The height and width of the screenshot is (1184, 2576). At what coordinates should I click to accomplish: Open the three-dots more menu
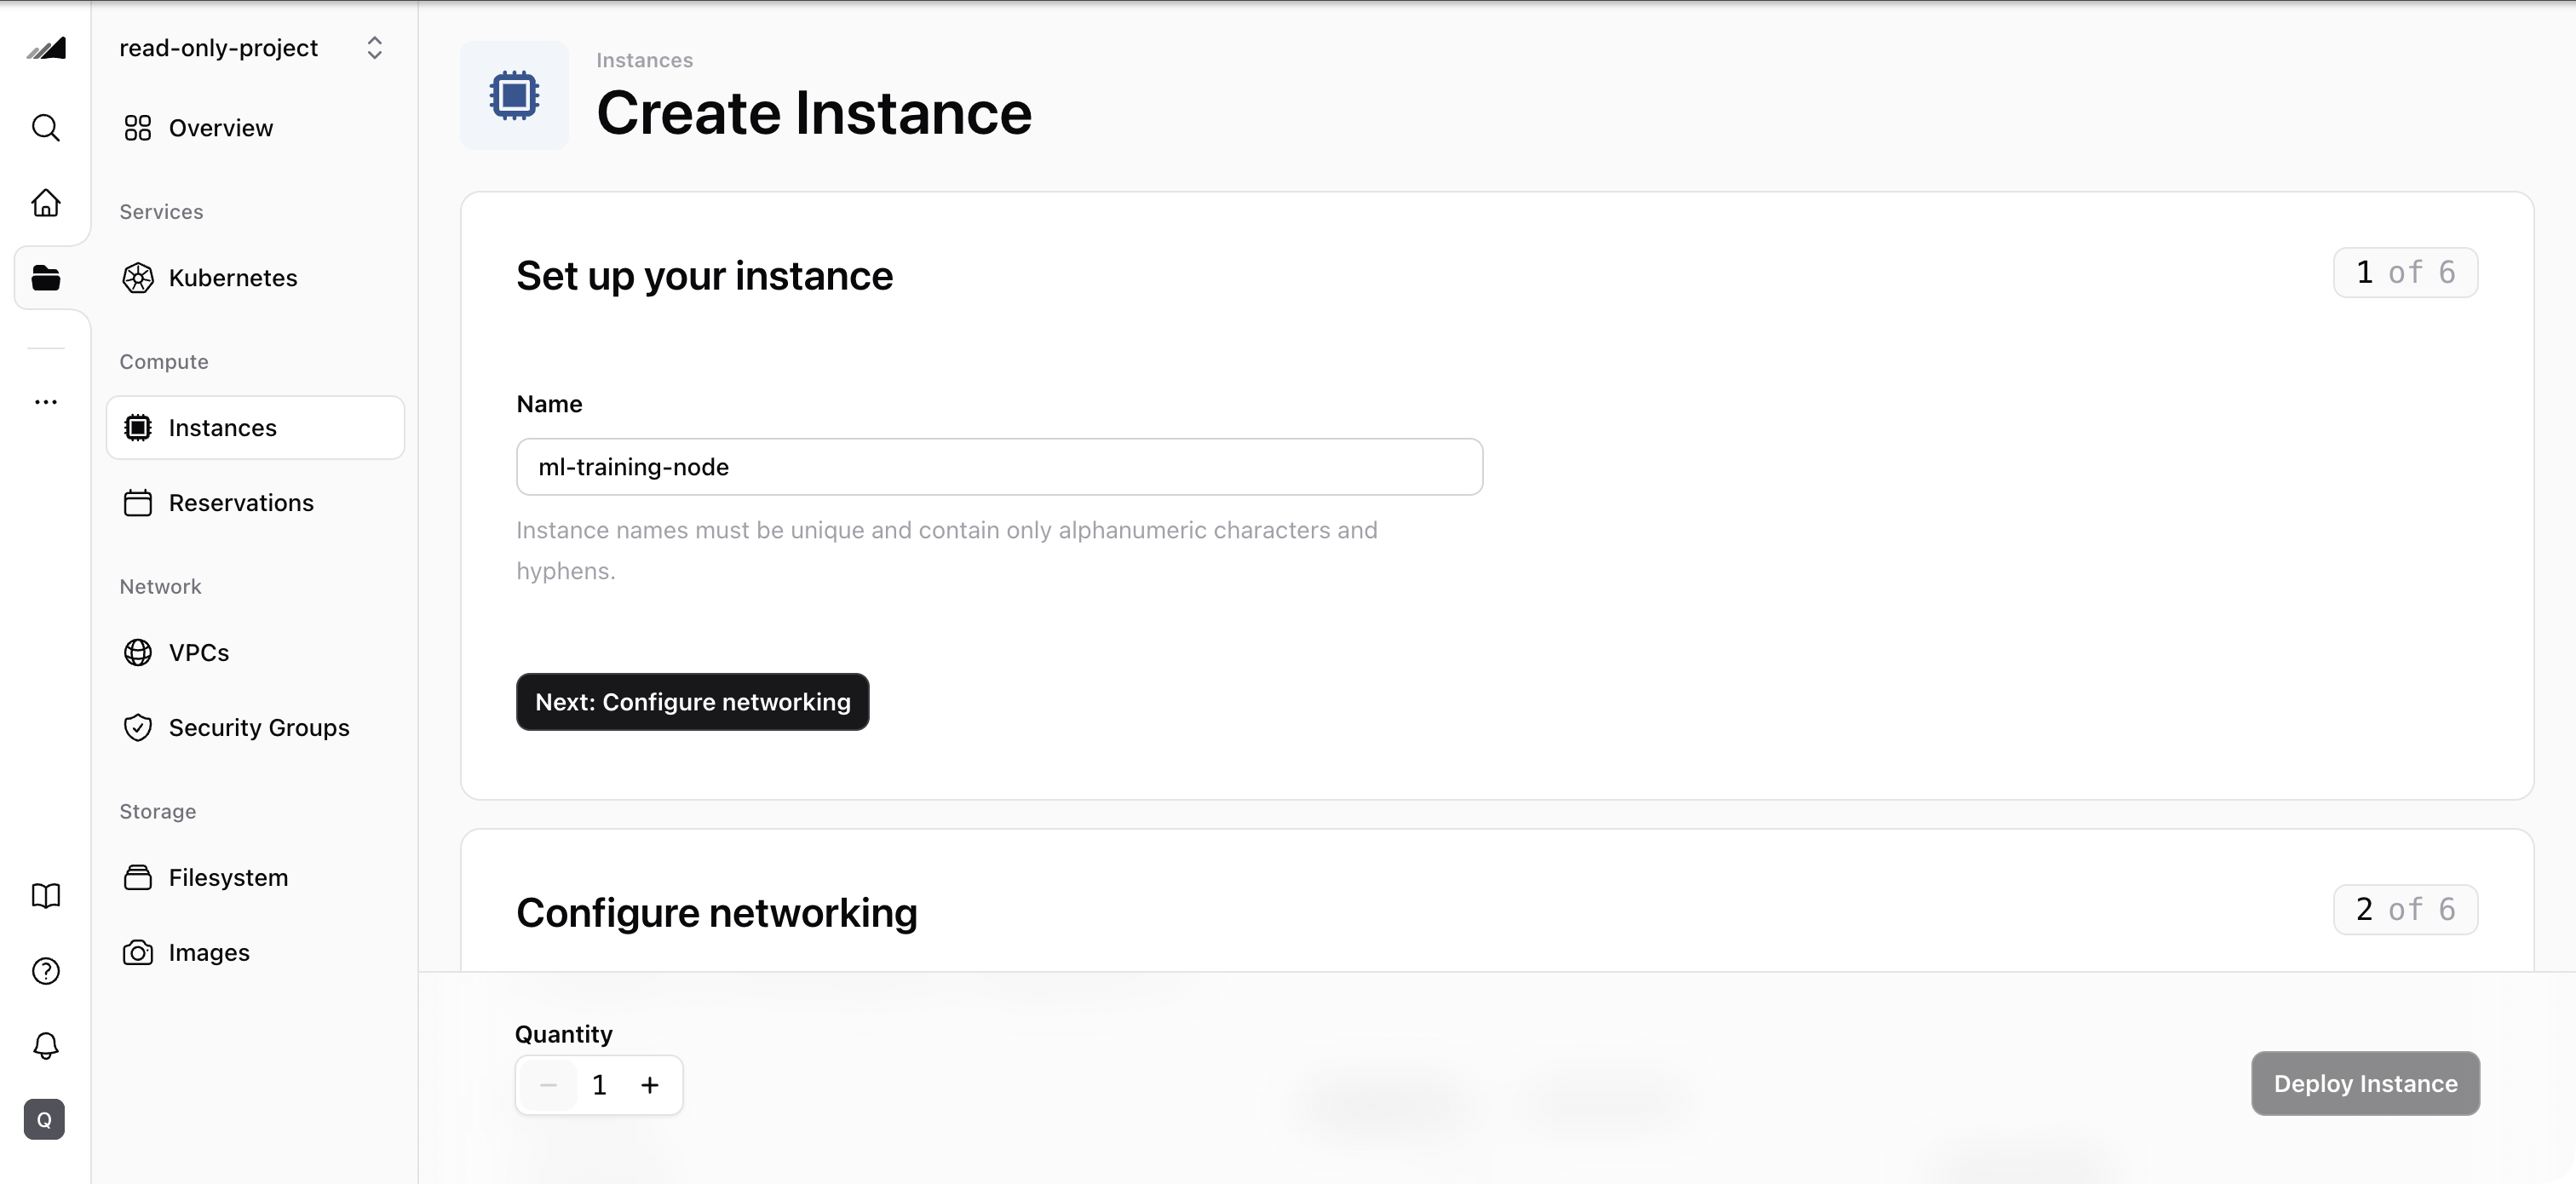pyautogui.click(x=46, y=402)
